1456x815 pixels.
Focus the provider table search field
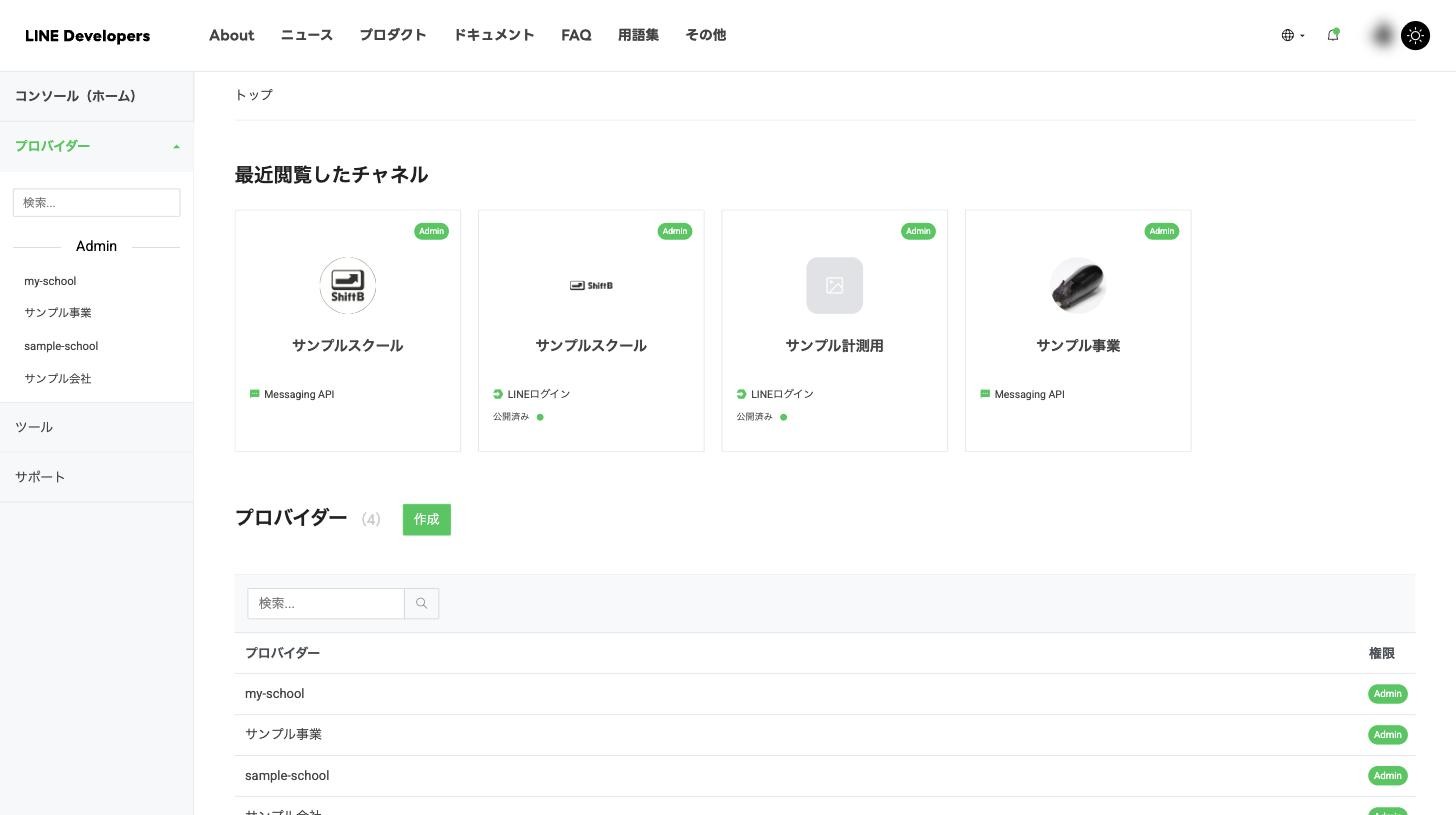(326, 604)
